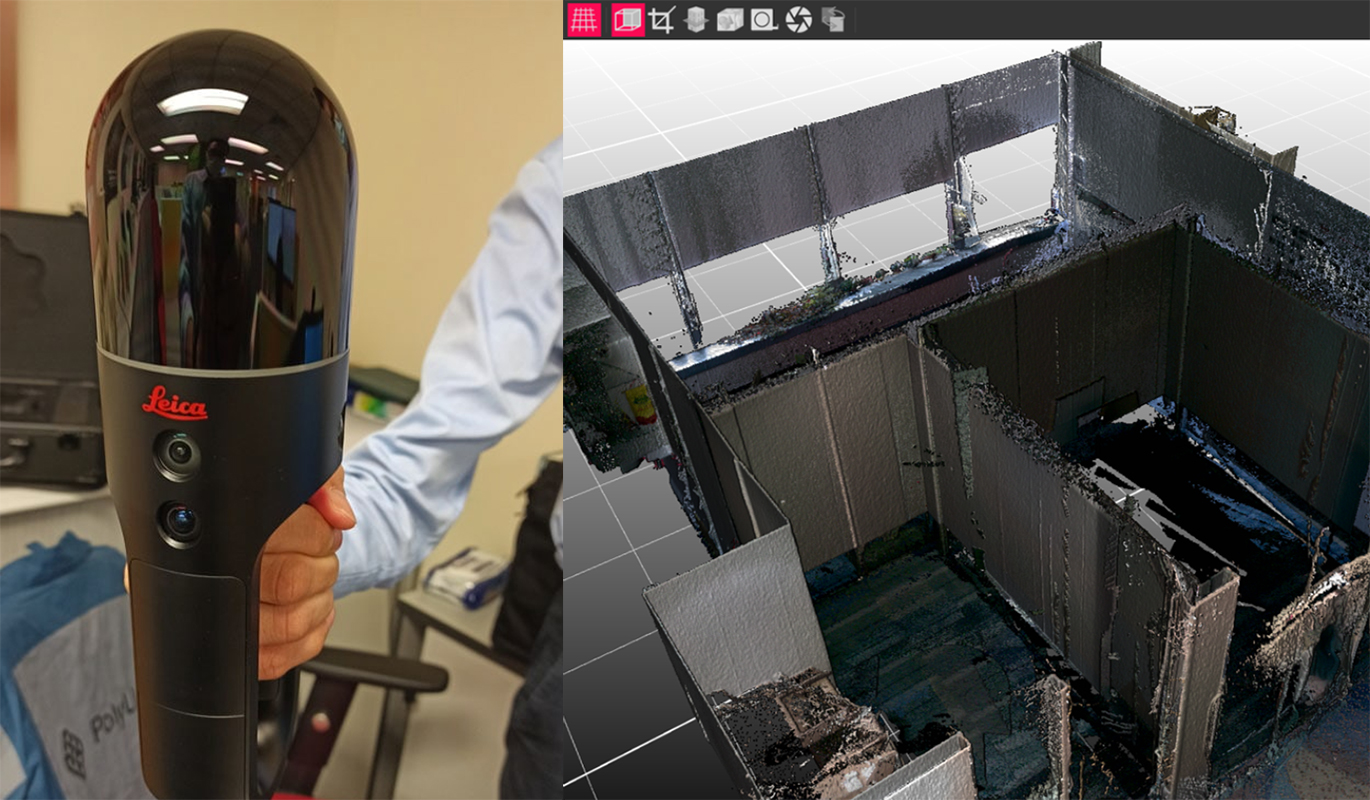This screenshot has height=800, width=1370.
Task: Activate the horizontal slice plane tool
Action: [696, 19]
